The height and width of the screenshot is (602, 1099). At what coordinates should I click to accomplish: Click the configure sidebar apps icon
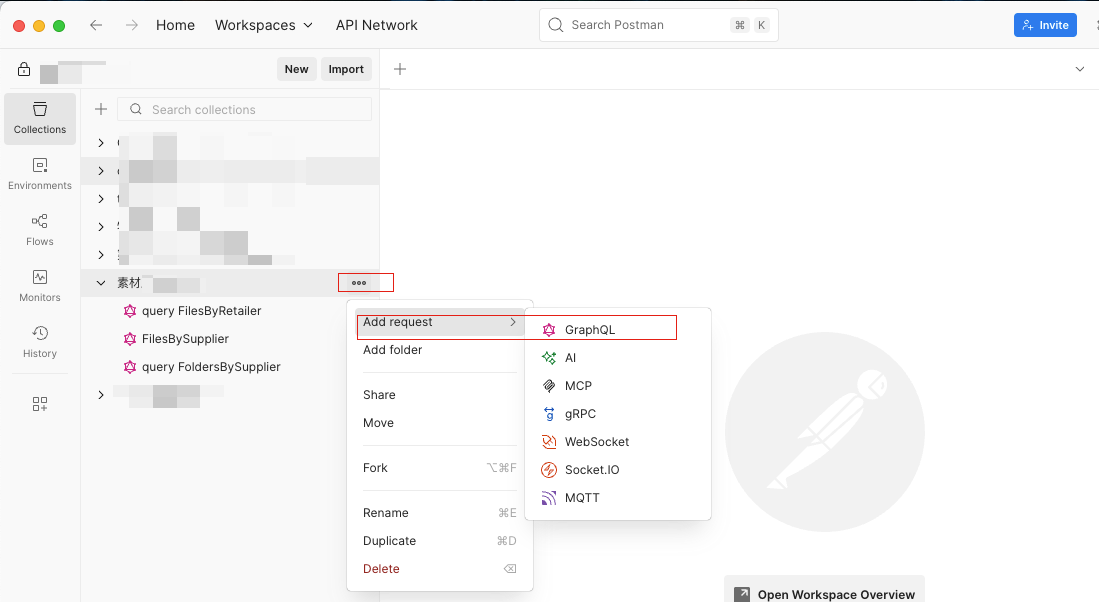click(x=40, y=404)
